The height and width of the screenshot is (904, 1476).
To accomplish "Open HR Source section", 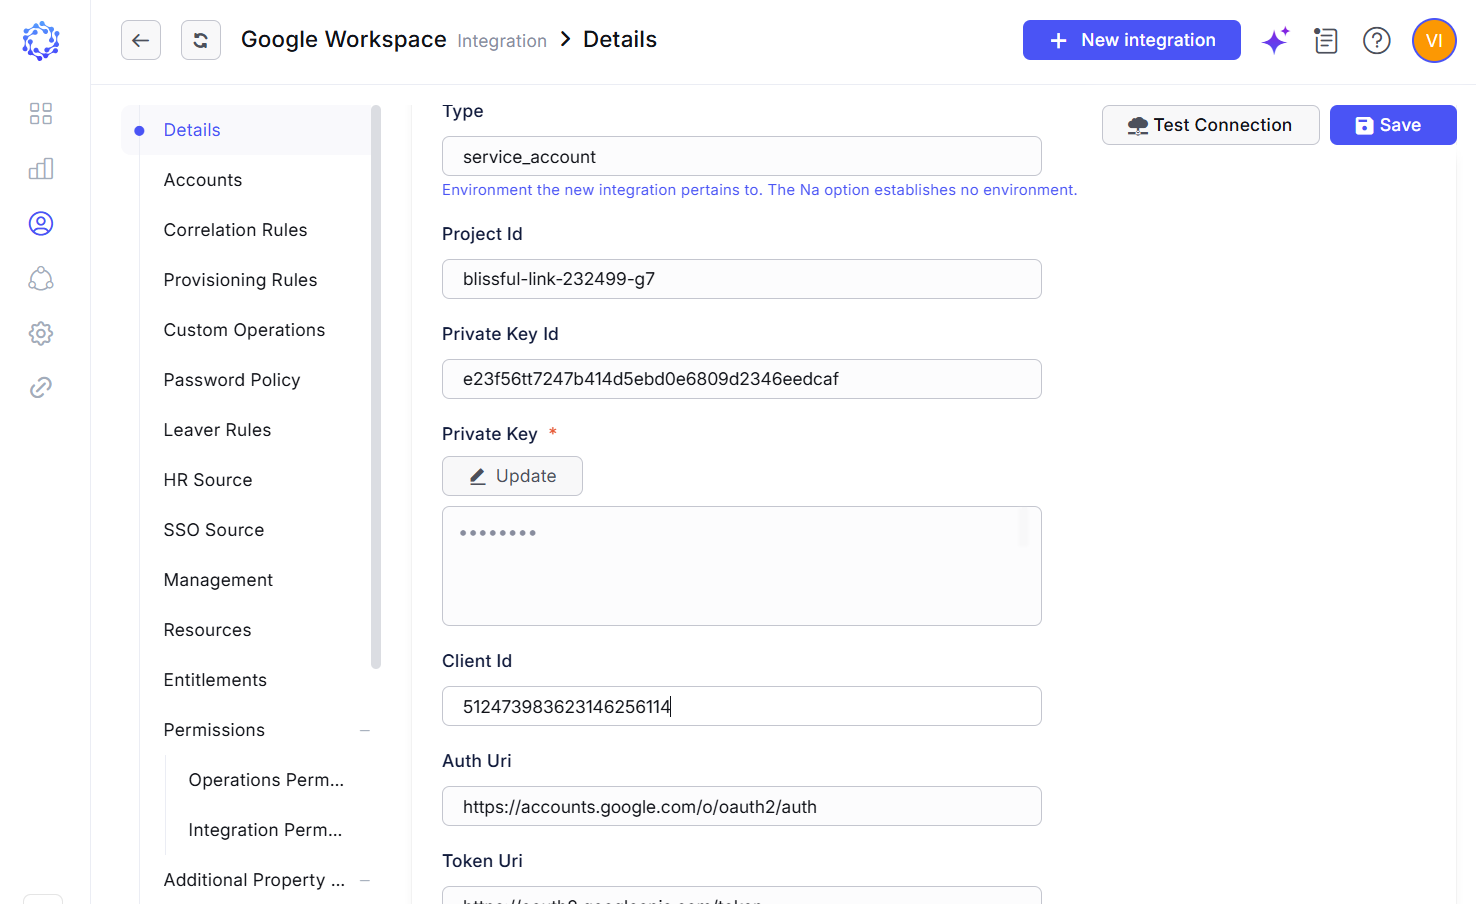I will 208,480.
